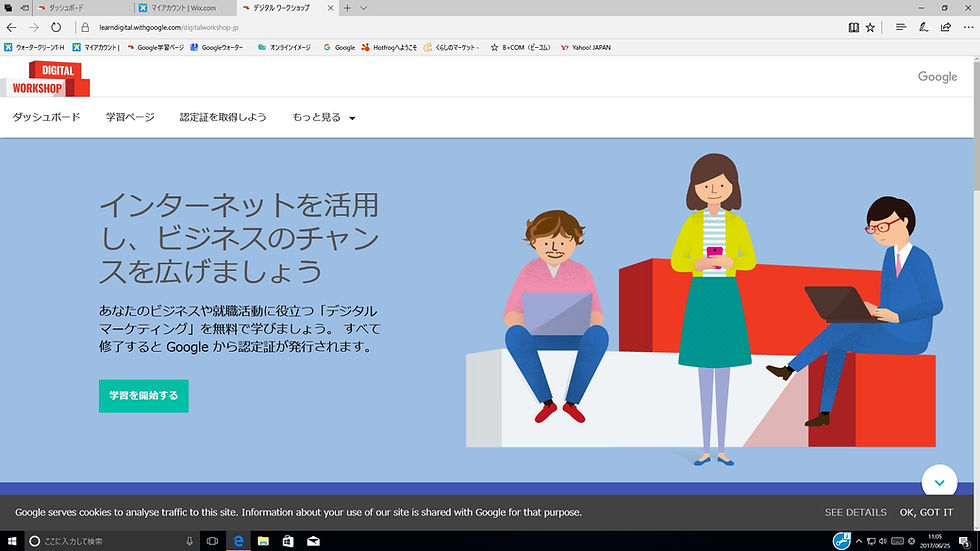Open the Google bookmark in favorites bar
Image resolution: width=980 pixels, height=551 pixels.
(339, 47)
